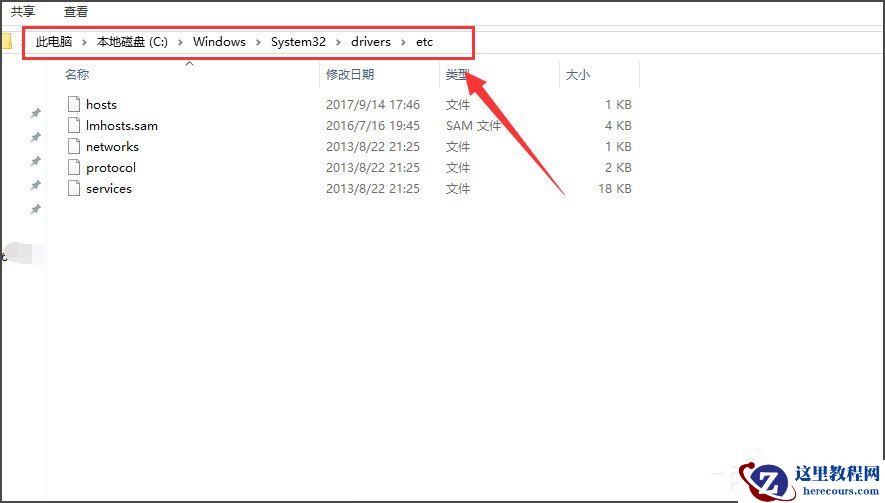This screenshot has height=503, width=885.
Task: Expand chevron after 本地磁盘 (C:) breadcrumb
Action: coord(180,42)
